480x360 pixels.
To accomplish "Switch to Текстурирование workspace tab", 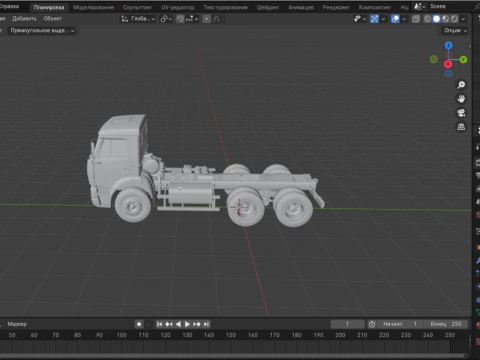I will [225, 7].
